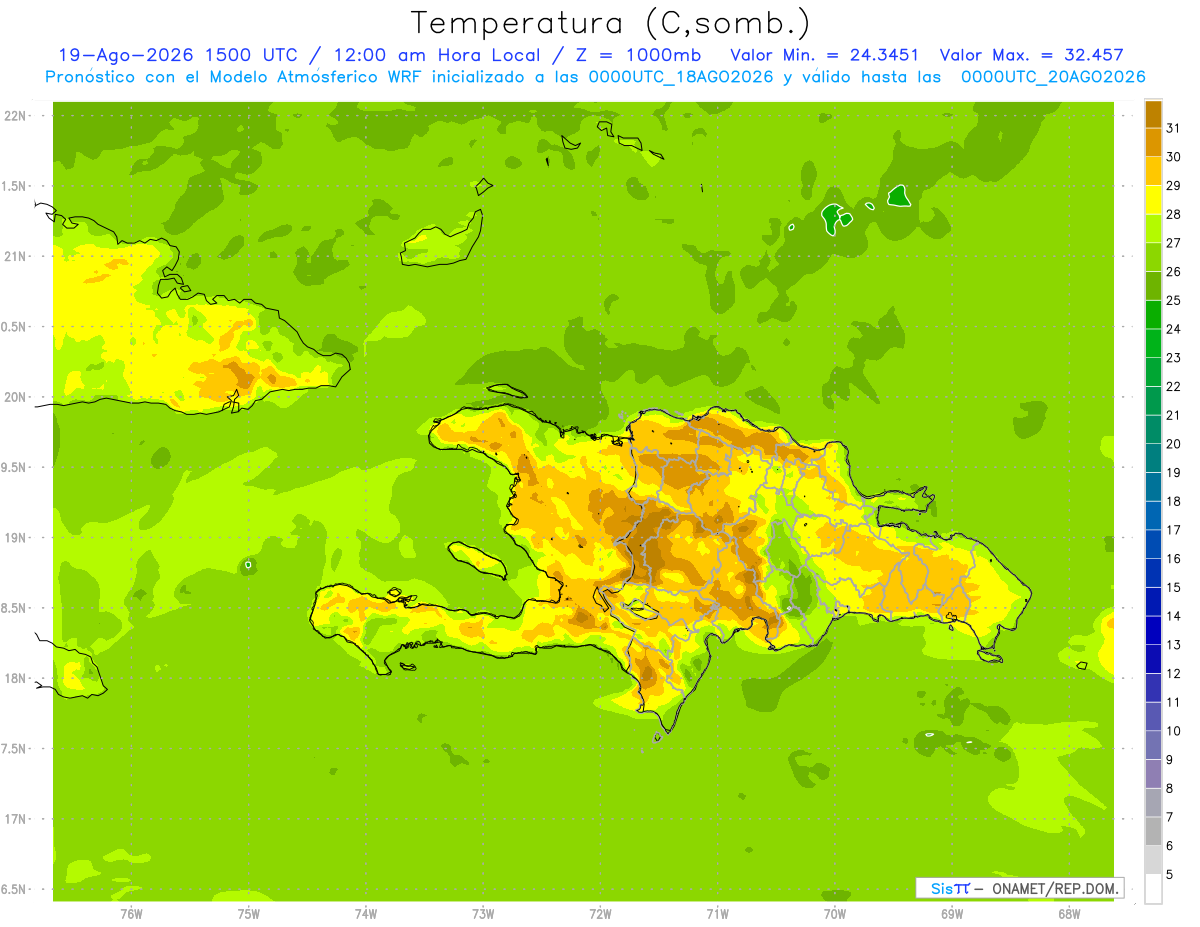This screenshot has width=1200, height=927.
Task: Pick the green swatch between 24 and 25
Action: click(x=1153, y=314)
